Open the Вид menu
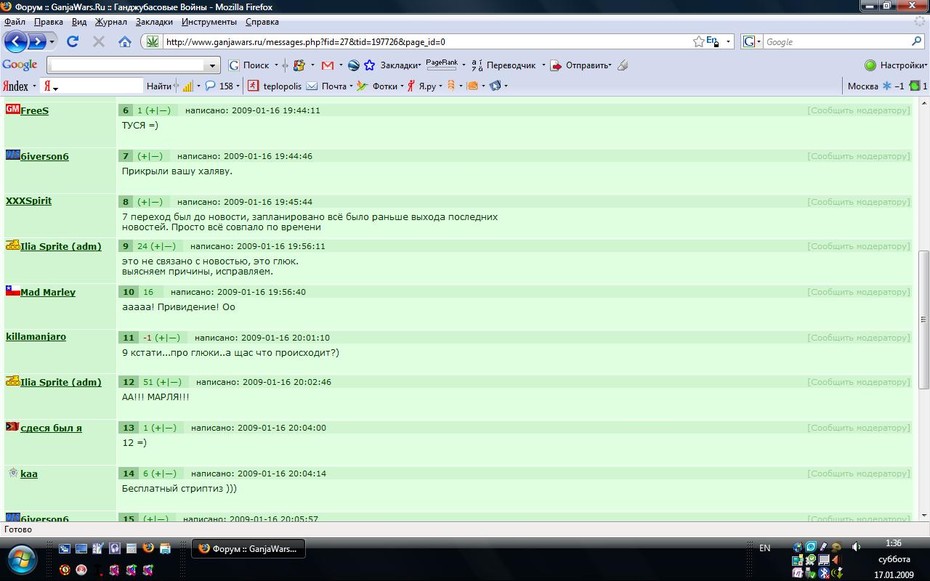930x581 pixels. click(79, 22)
